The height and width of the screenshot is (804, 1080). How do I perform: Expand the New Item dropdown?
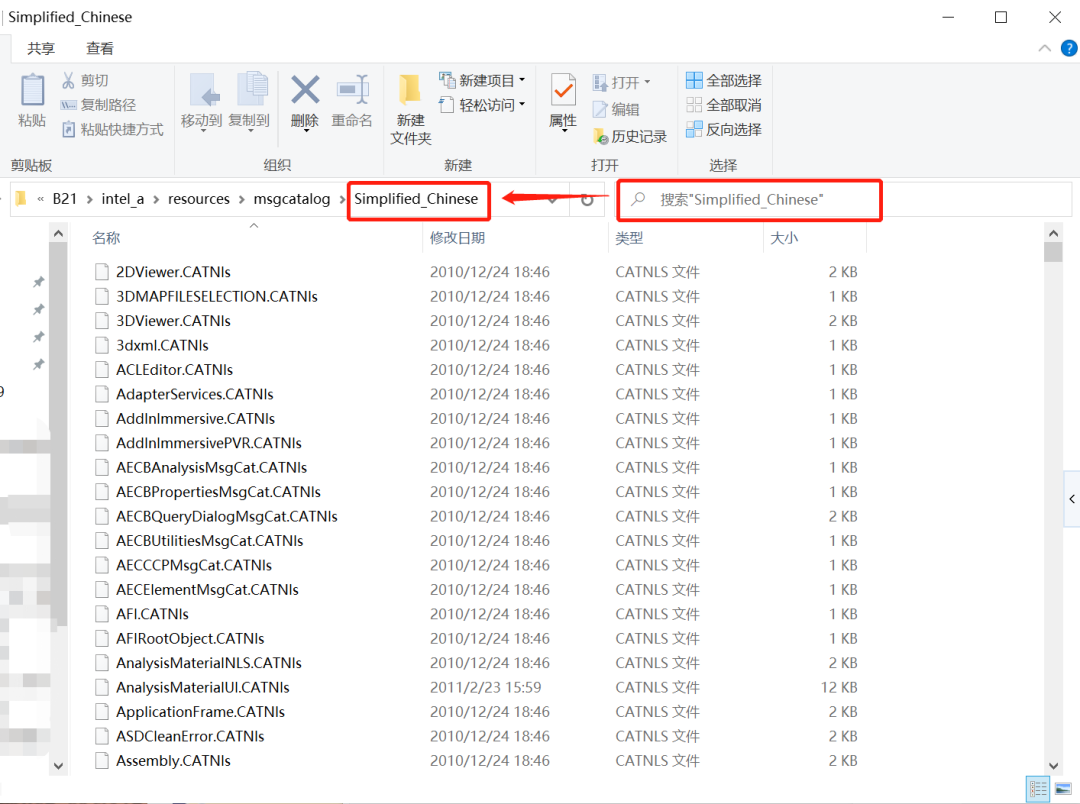click(522, 80)
